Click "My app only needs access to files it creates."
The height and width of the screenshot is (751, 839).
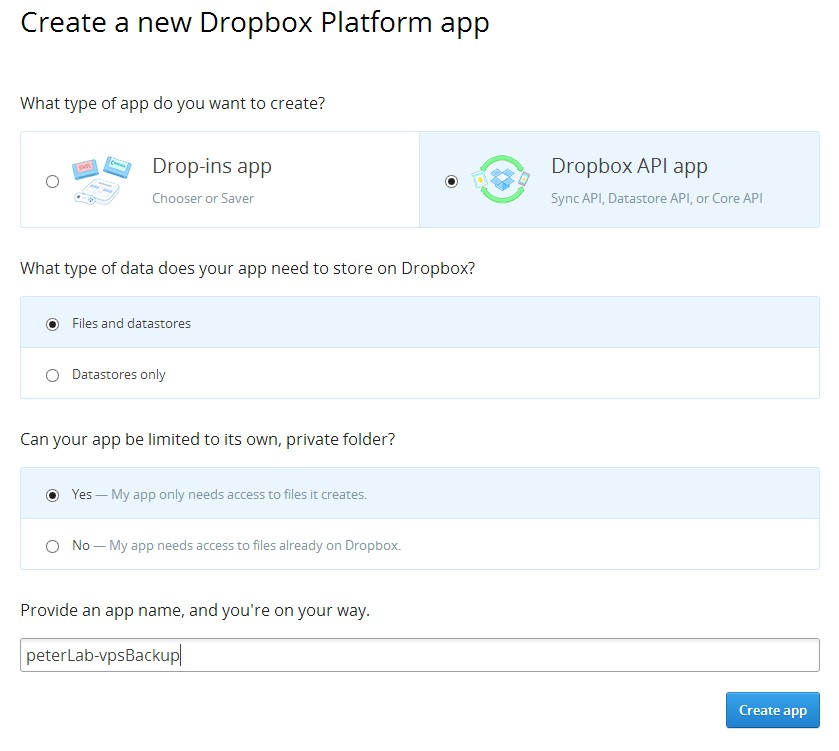pos(239,495)
